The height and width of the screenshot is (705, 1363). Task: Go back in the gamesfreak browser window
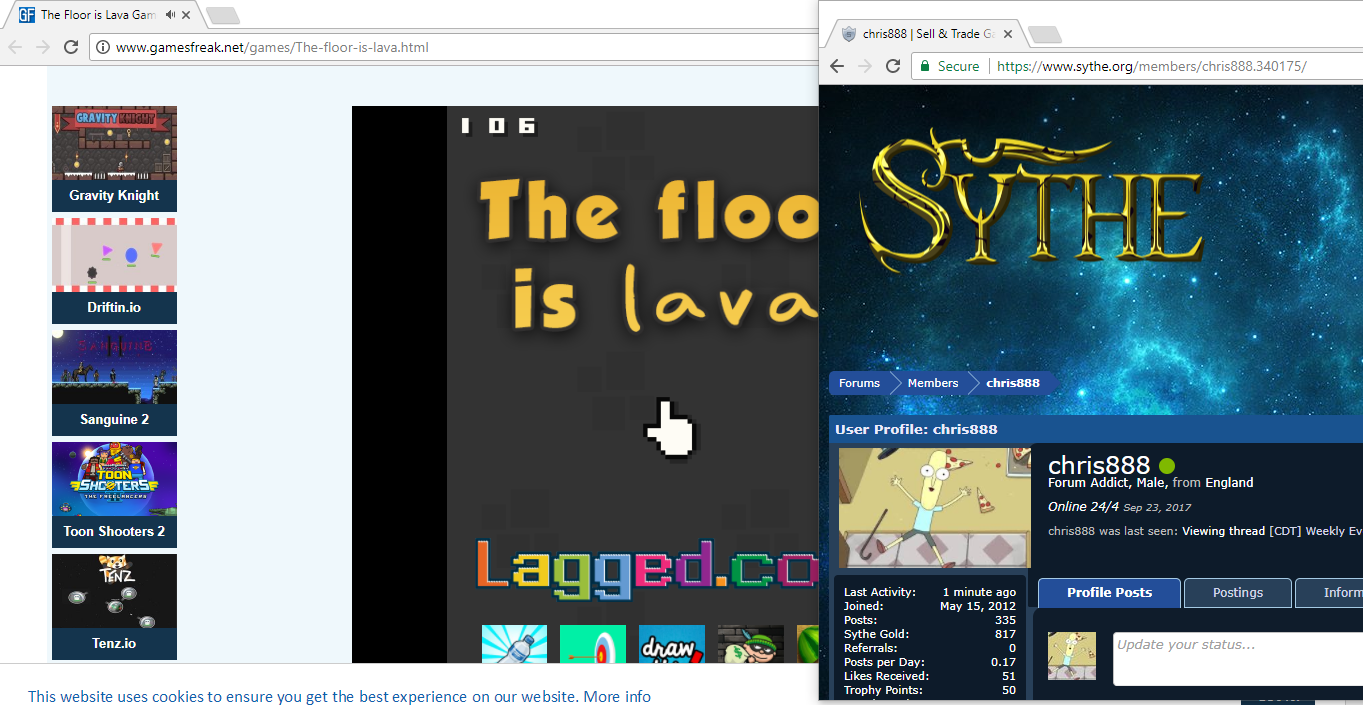coord(16,47)
